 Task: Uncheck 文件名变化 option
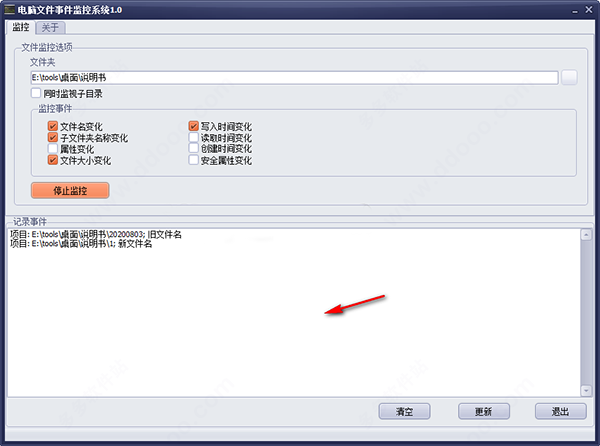[53, 126]
